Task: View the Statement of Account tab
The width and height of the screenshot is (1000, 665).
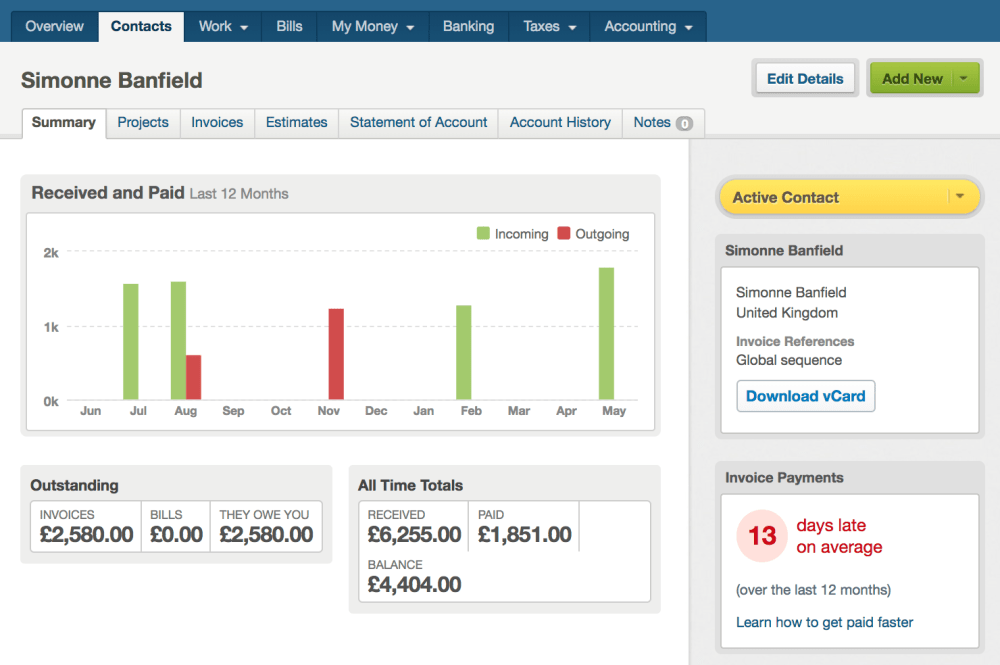Action: pos(418,122)
